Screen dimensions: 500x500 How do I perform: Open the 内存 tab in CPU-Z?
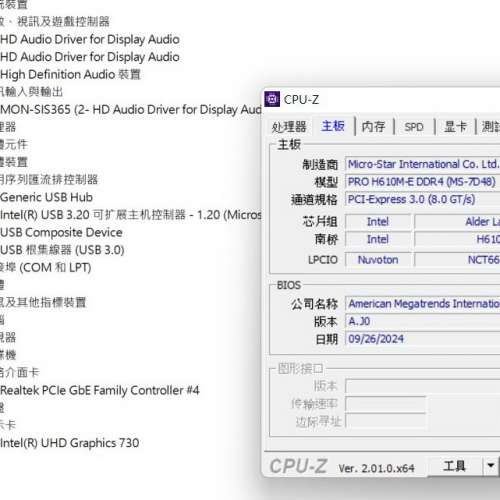pos(373,127)
